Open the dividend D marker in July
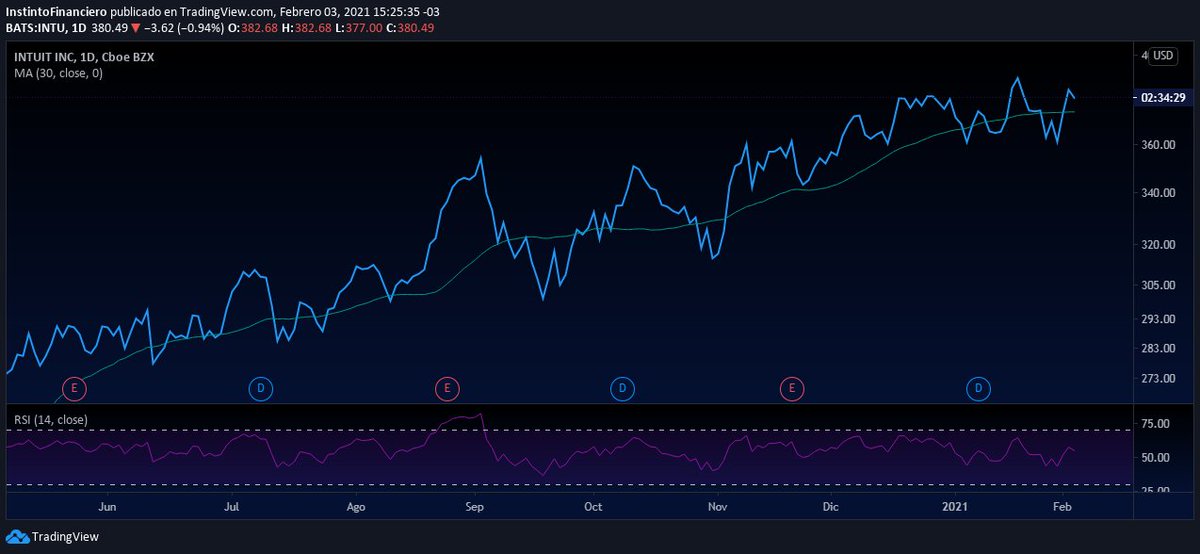This screenshot has width=1200, height=554. 260,388
